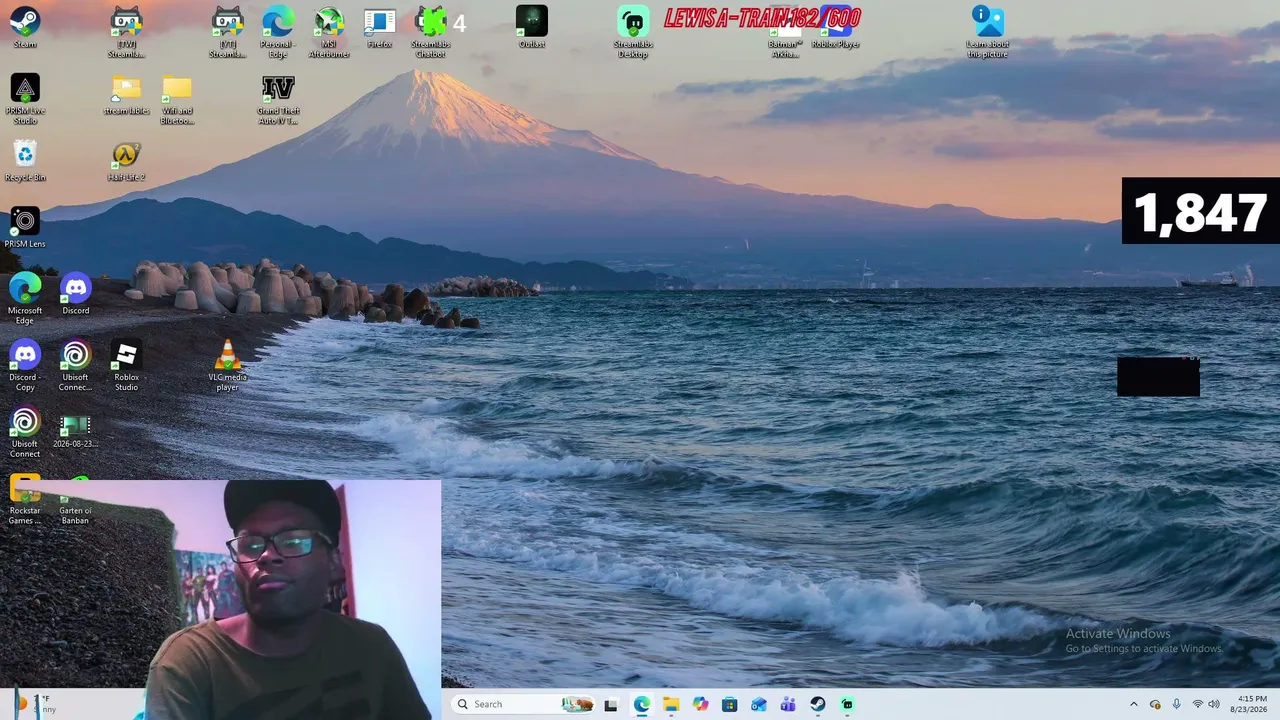Open the weather widget on the taskbar

tap(34, 704)
